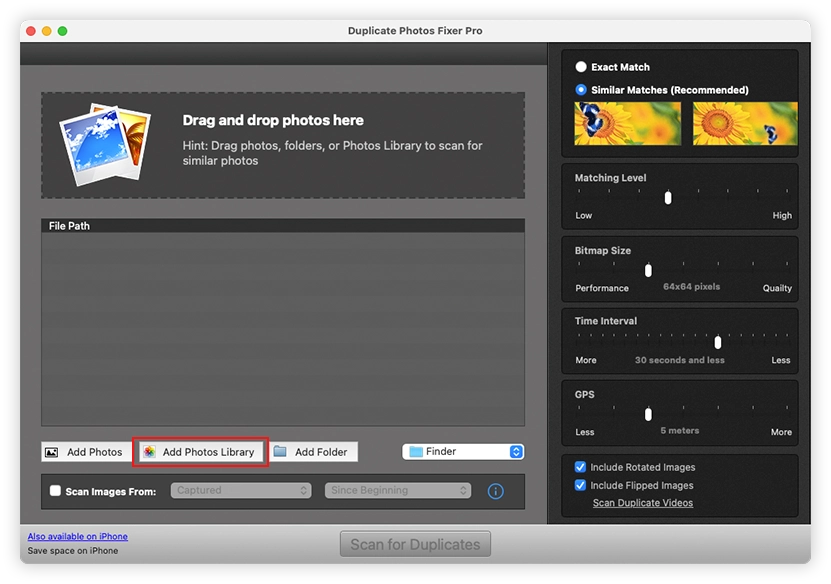Image resolution: width=831 pixels, height=584 pixels.
Task: Click the Photos app flower icon
Action: [149, 452]
